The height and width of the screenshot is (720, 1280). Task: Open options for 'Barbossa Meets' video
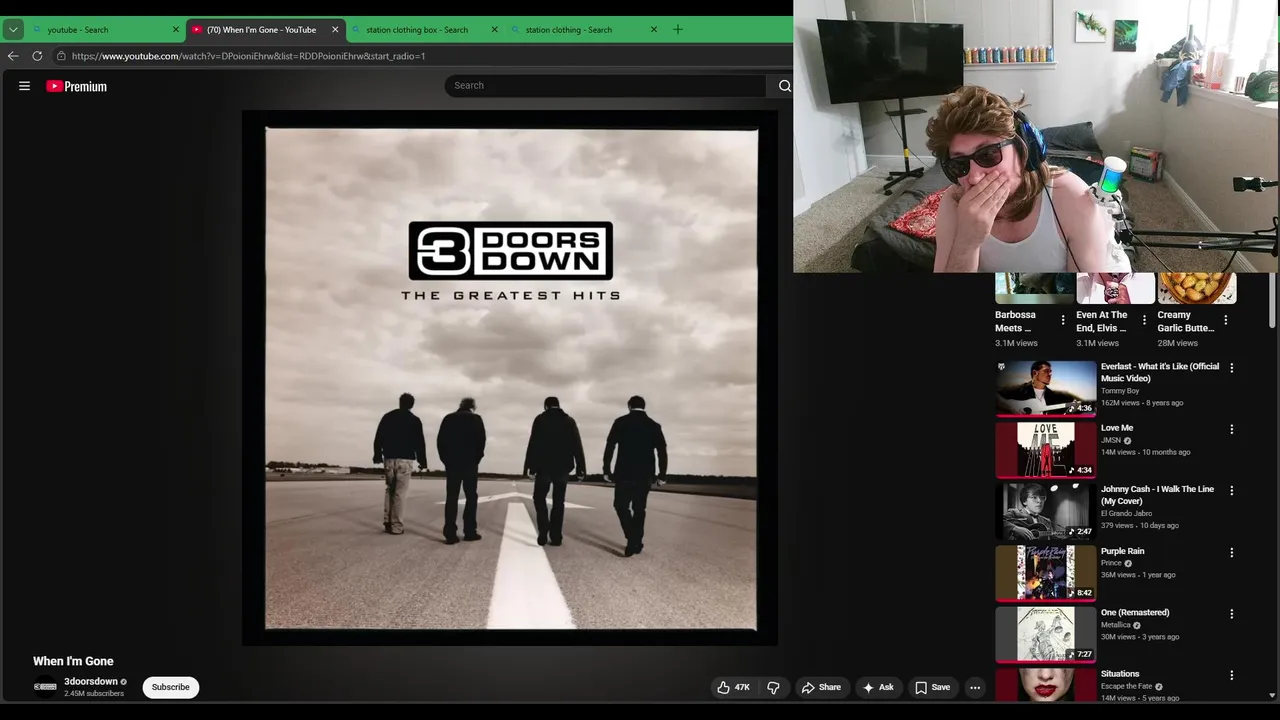click(1063, 321)
